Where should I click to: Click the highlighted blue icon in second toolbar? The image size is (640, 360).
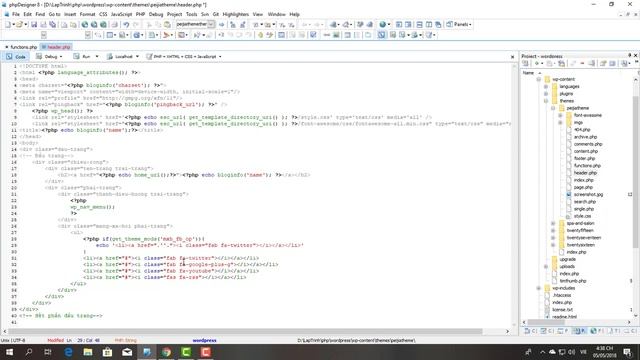point(381,35)
